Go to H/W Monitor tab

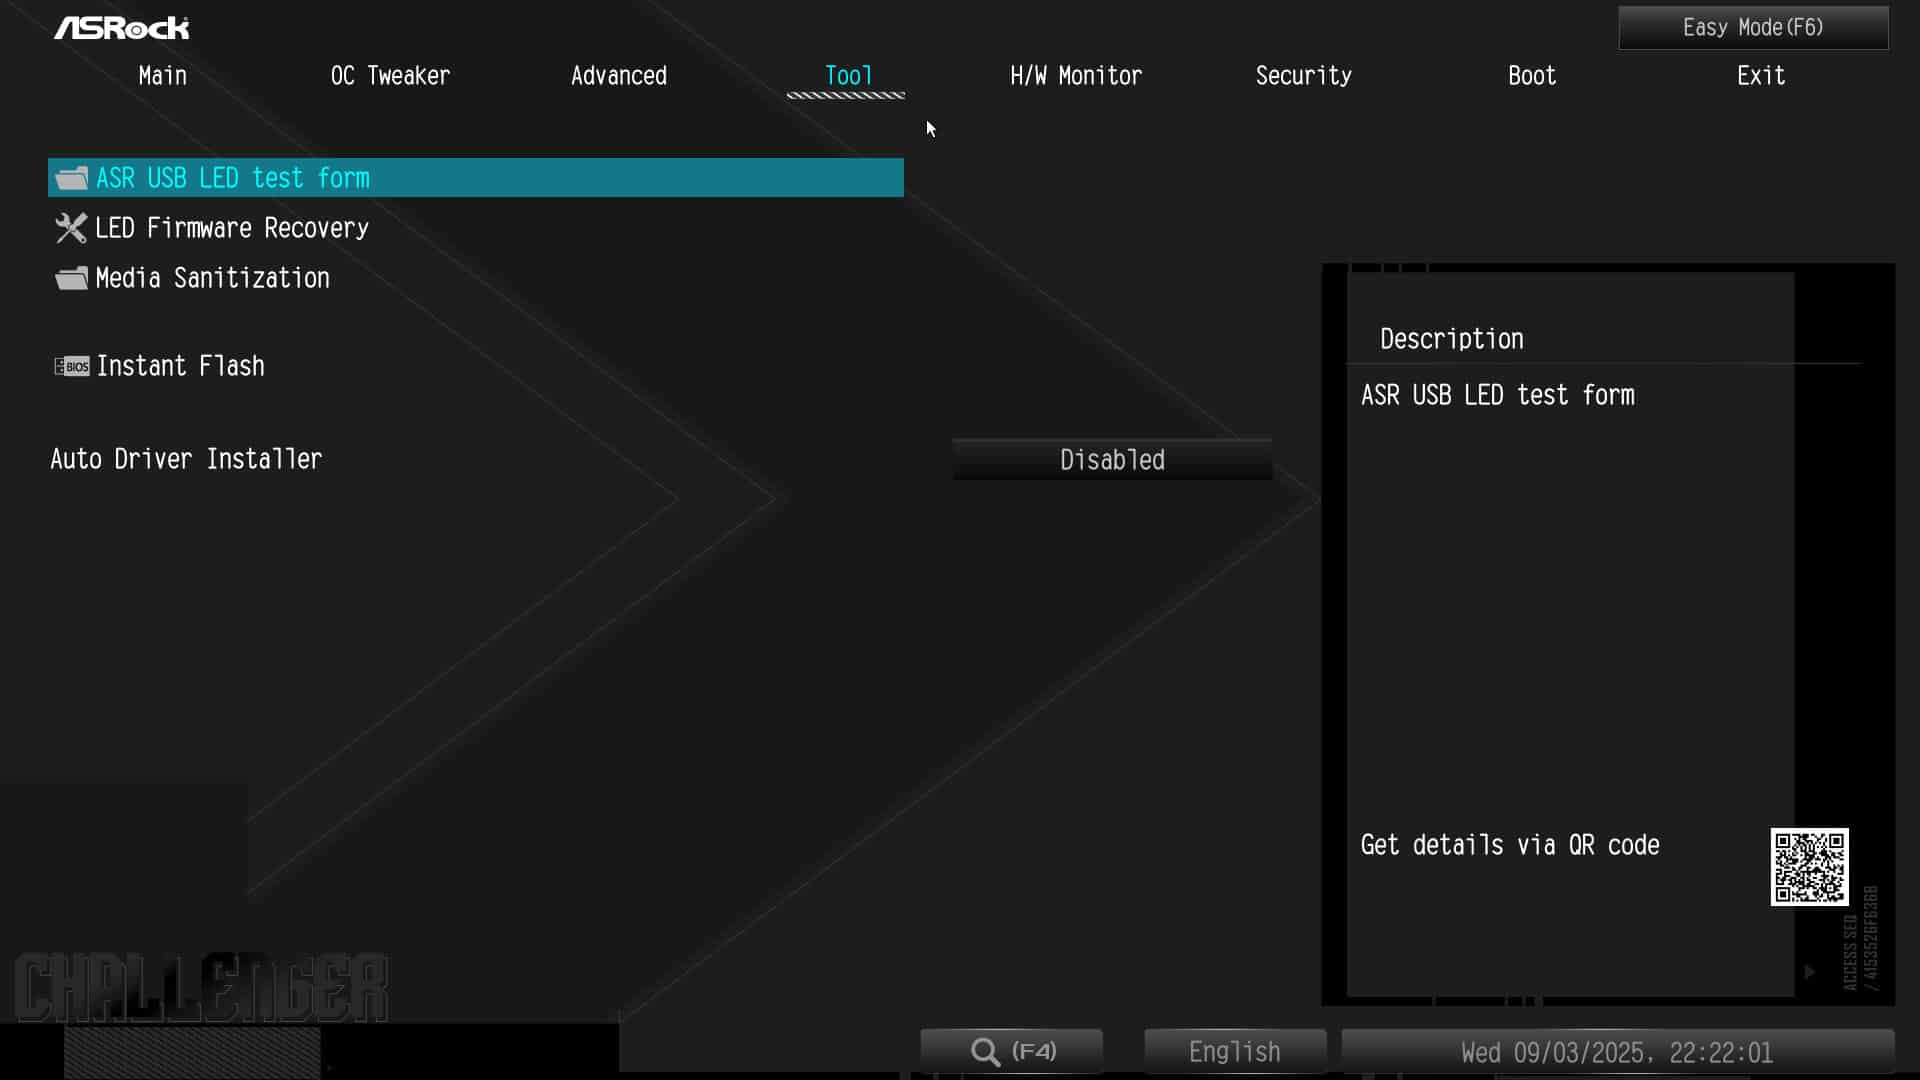[x=1075, y=76]
